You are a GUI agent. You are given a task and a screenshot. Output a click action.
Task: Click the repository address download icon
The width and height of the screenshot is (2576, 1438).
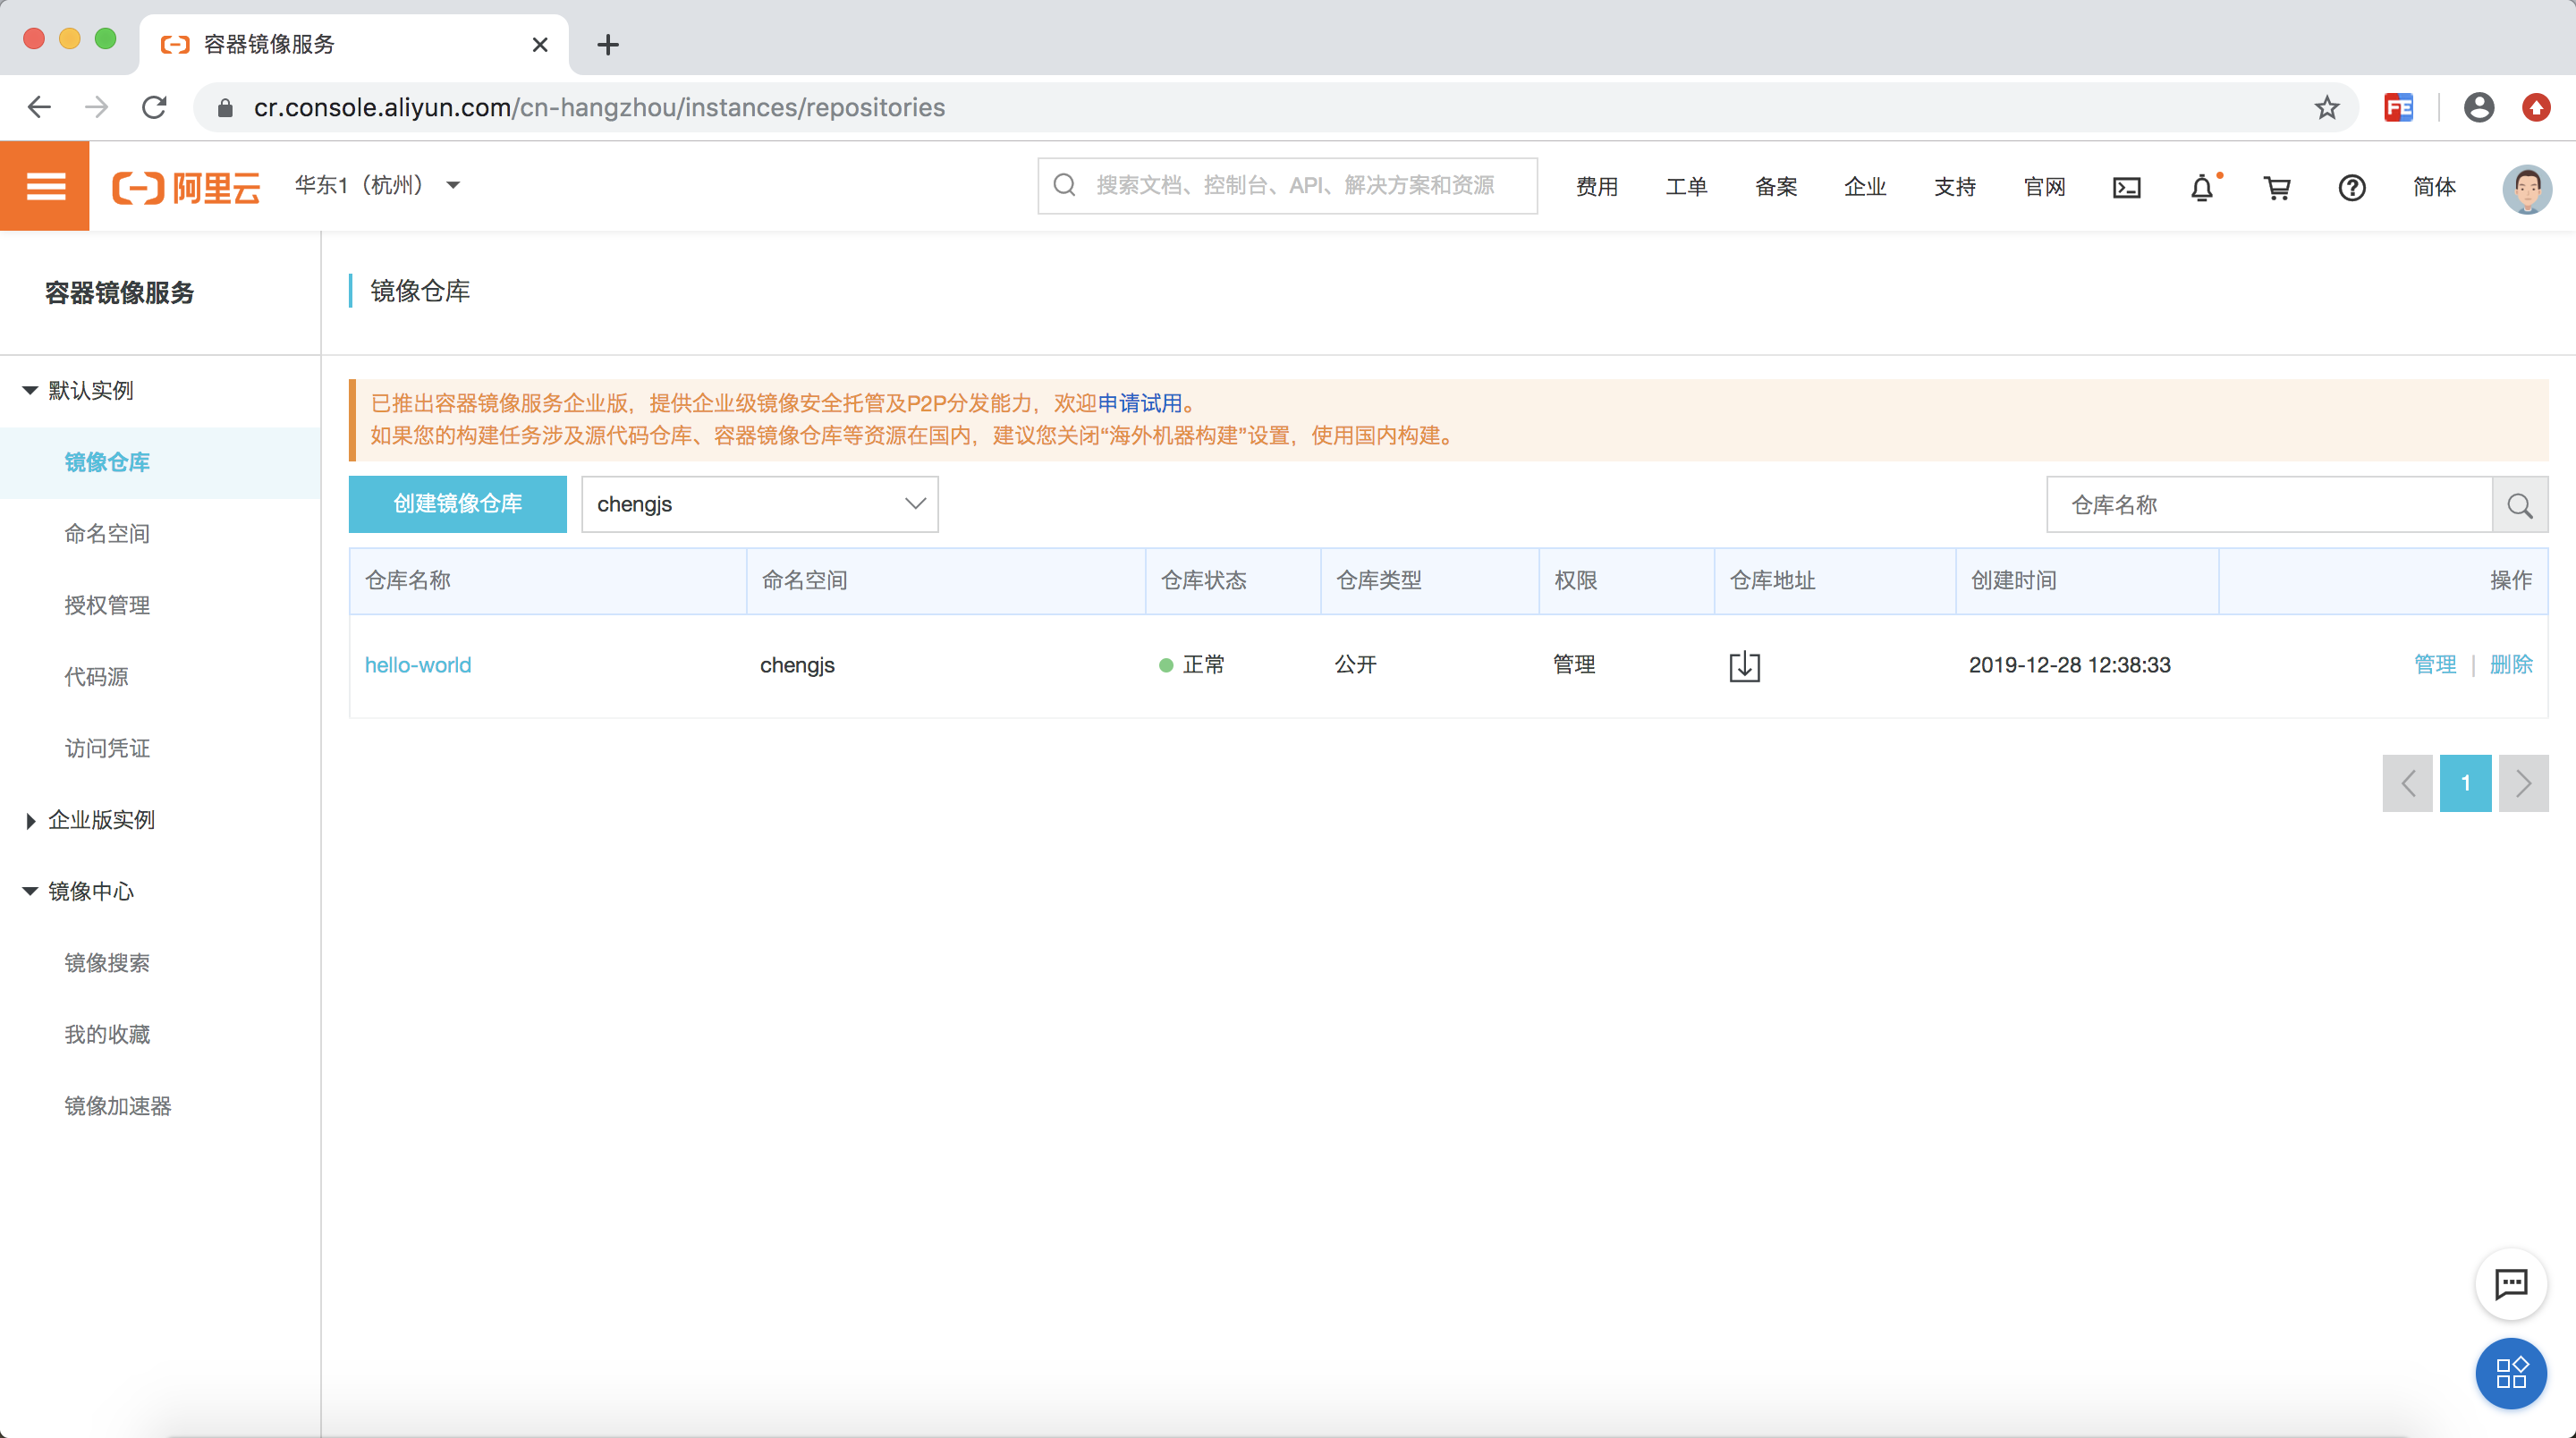point(1744,666)
